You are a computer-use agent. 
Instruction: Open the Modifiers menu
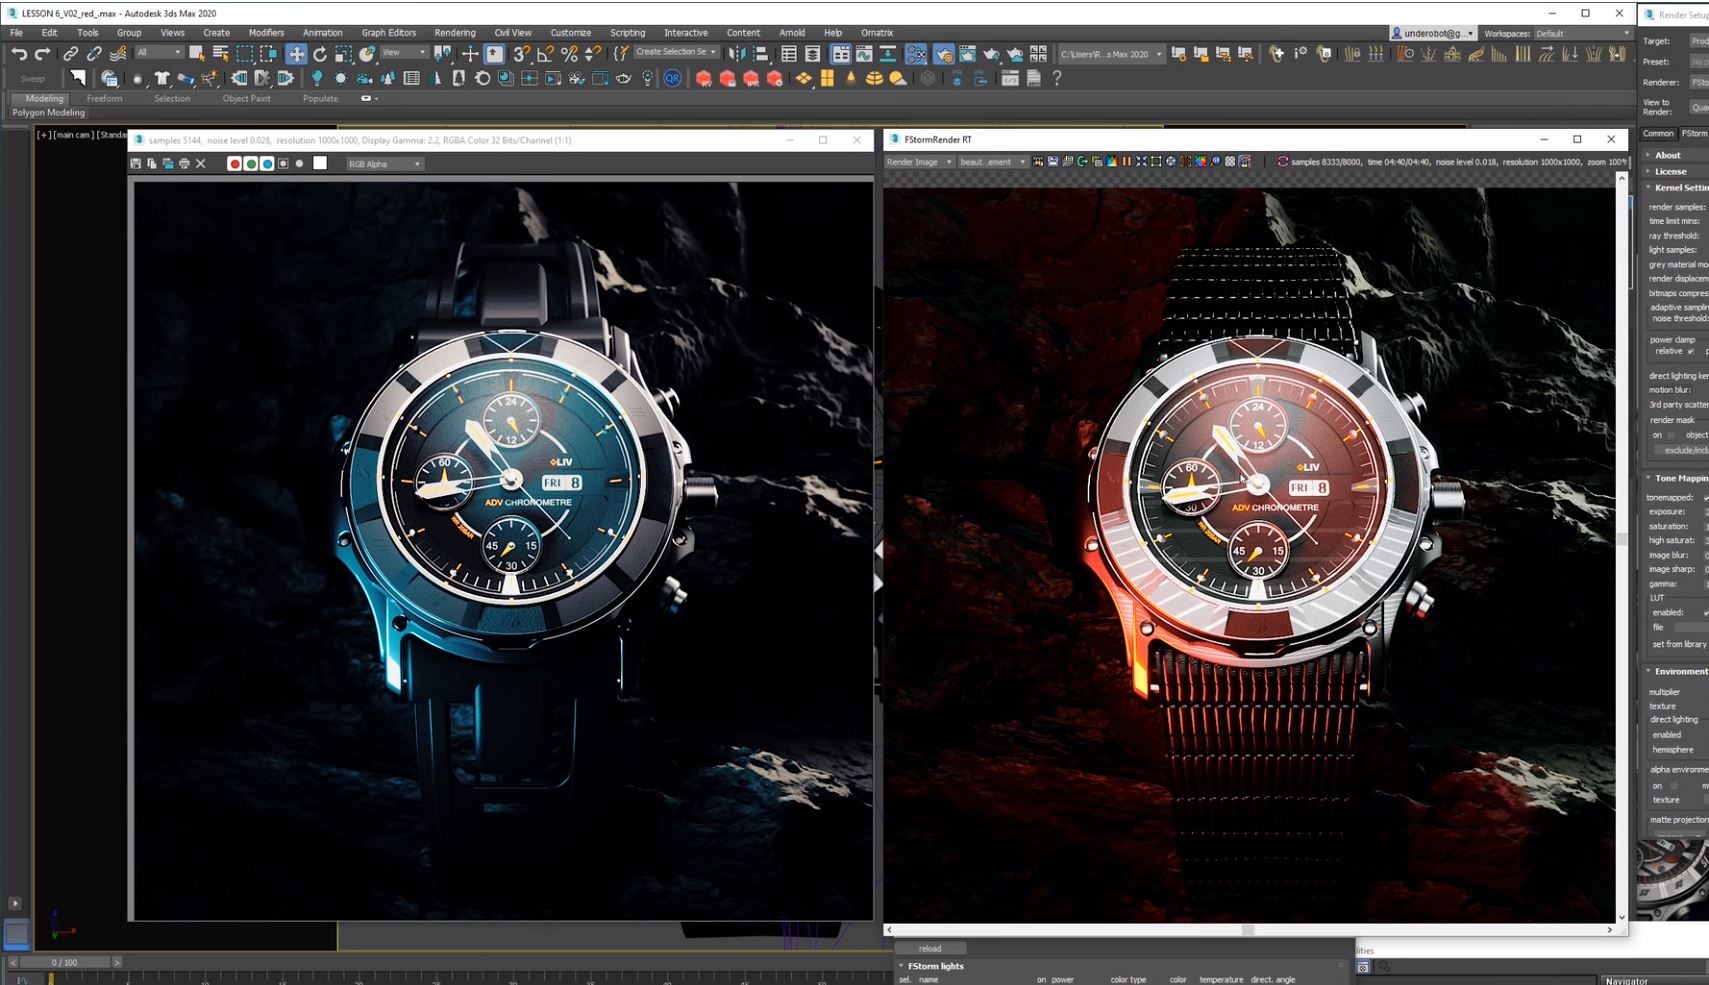point(266,33)
